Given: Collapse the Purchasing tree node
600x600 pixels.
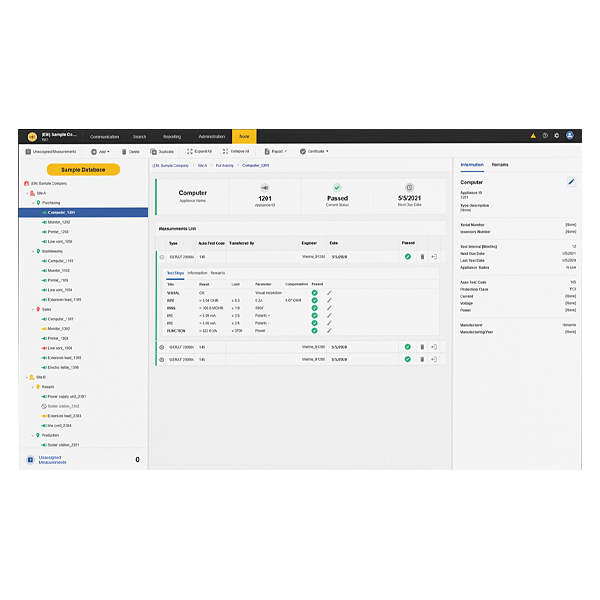Looking at the screenshot, I should pyautogui.click(x=33, y=203).
